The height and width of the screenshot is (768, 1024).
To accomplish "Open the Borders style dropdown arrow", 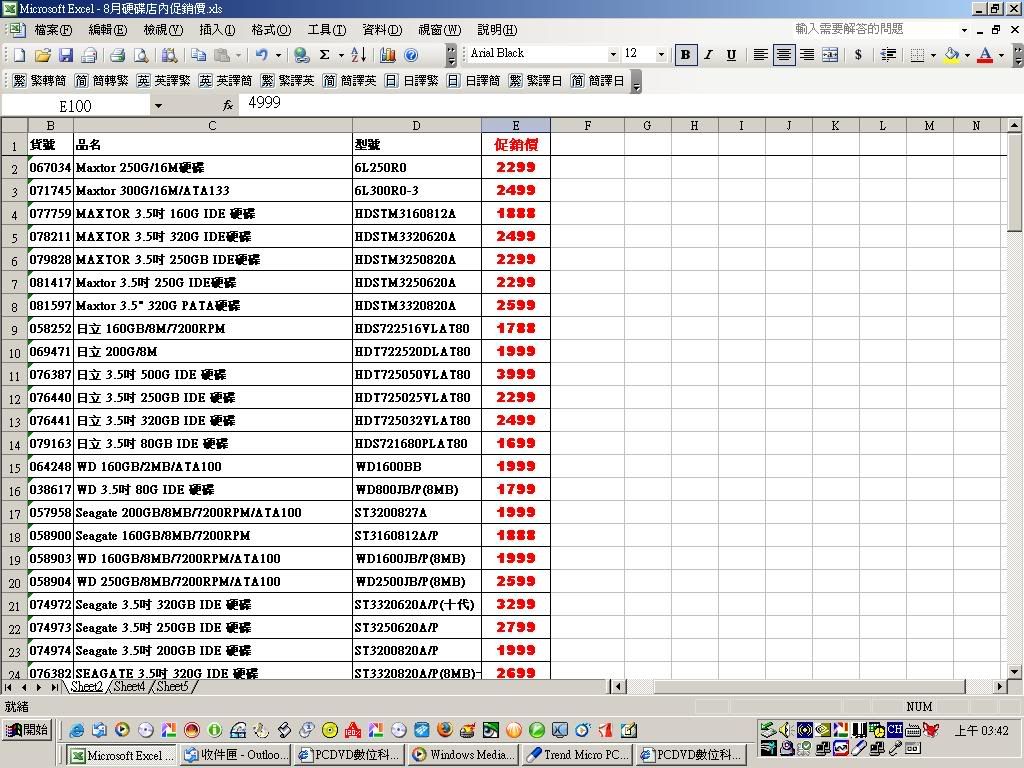I will 933,55.
